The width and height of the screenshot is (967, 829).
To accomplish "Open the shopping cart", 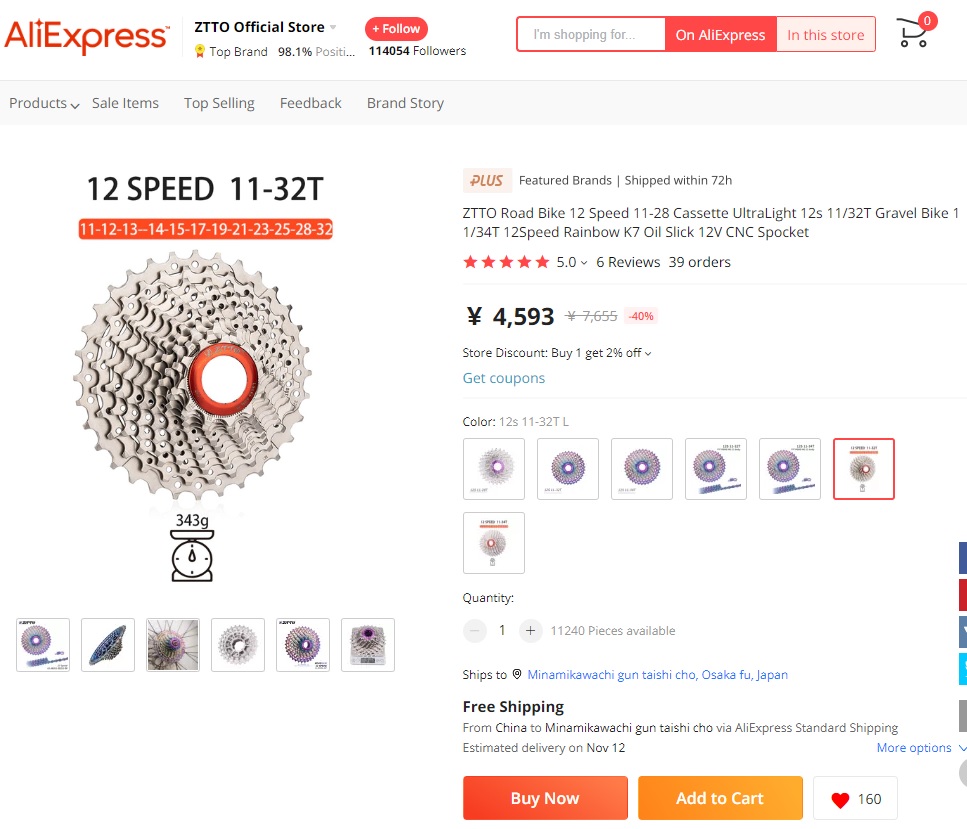I will pyautogui.click(x=911, y=33).
